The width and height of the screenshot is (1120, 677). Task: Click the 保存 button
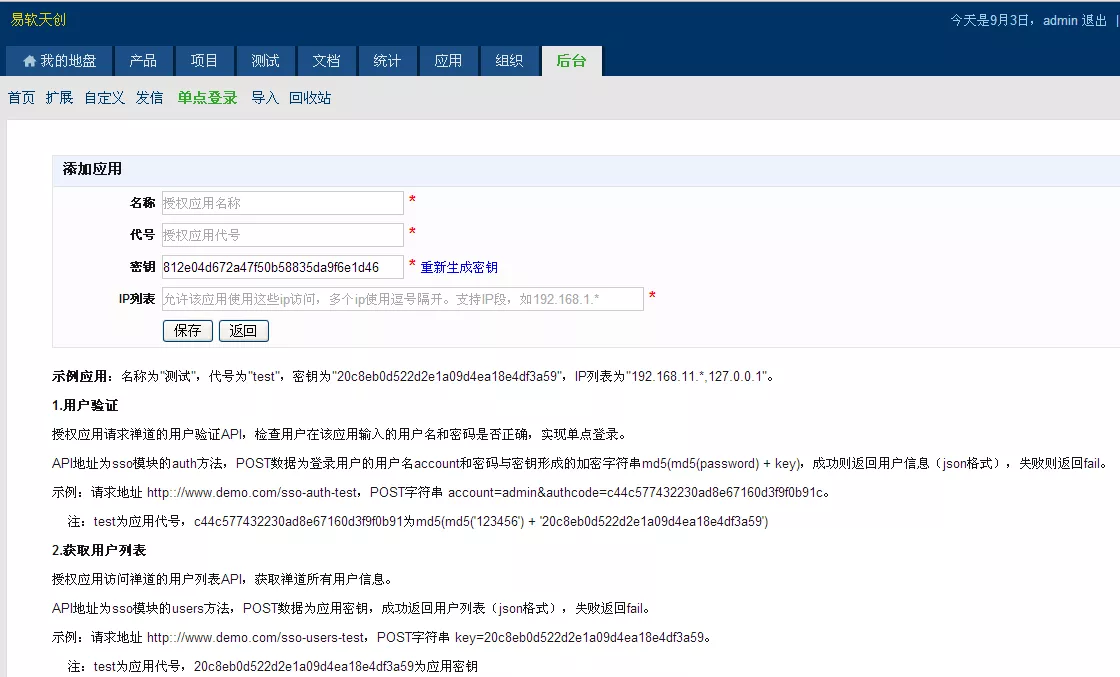188,331
